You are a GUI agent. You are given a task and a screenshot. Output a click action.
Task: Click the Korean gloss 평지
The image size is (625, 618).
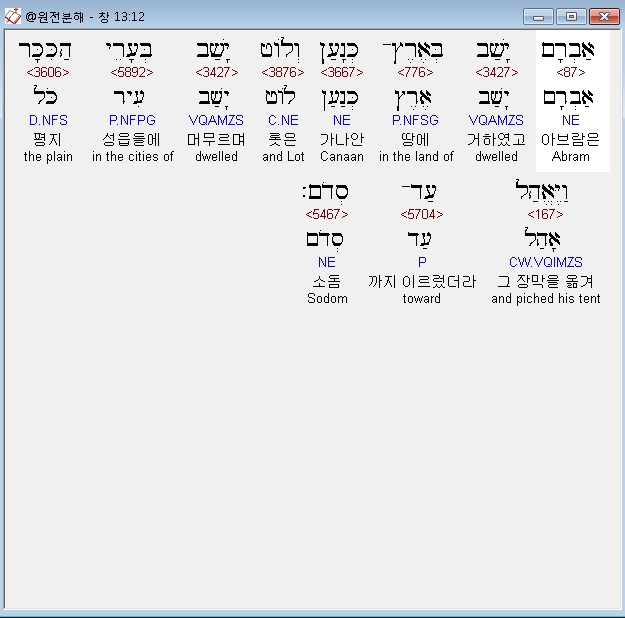click(47, 140)
